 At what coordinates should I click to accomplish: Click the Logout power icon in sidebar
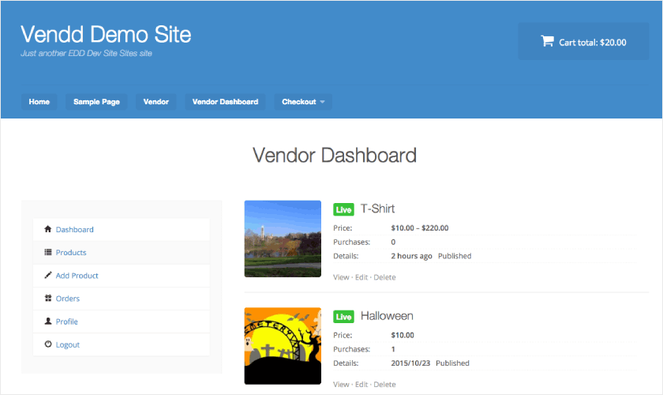tap(48, 344)
